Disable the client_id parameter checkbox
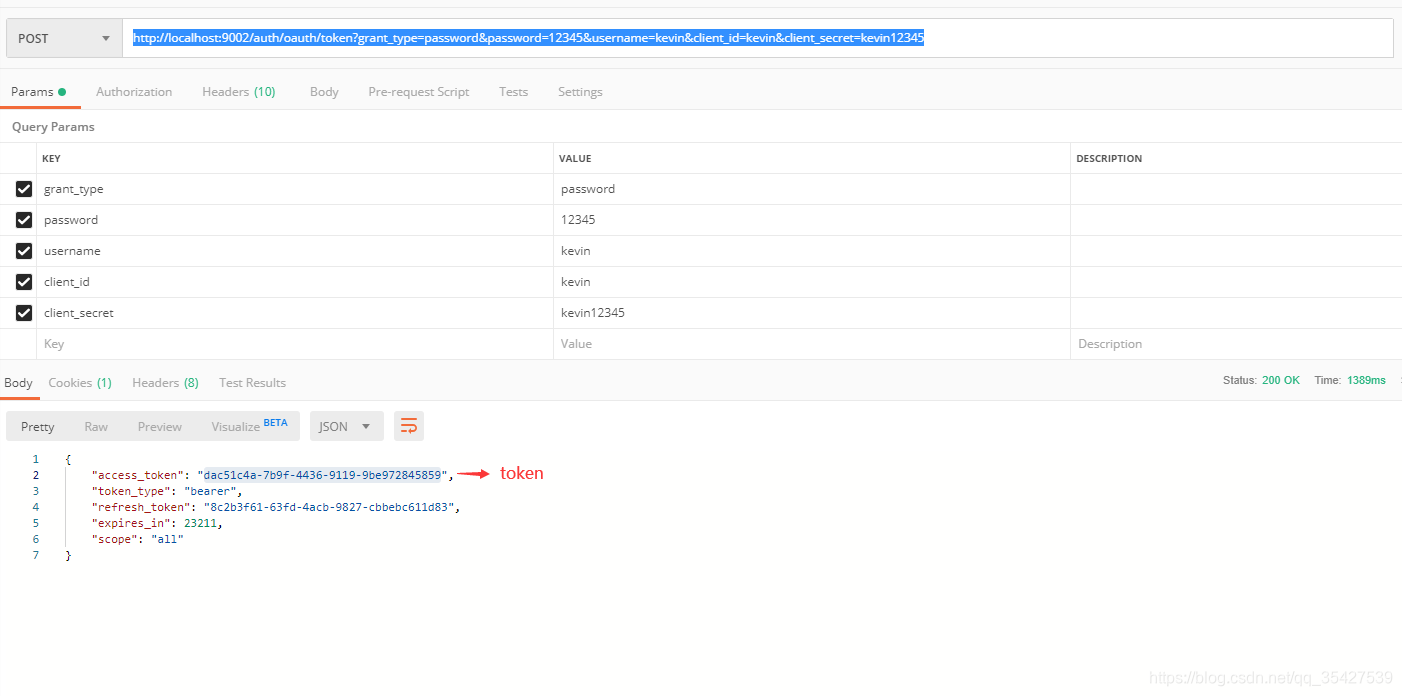The width and height of the screenshot is (1402, 696). pos(23,281)
